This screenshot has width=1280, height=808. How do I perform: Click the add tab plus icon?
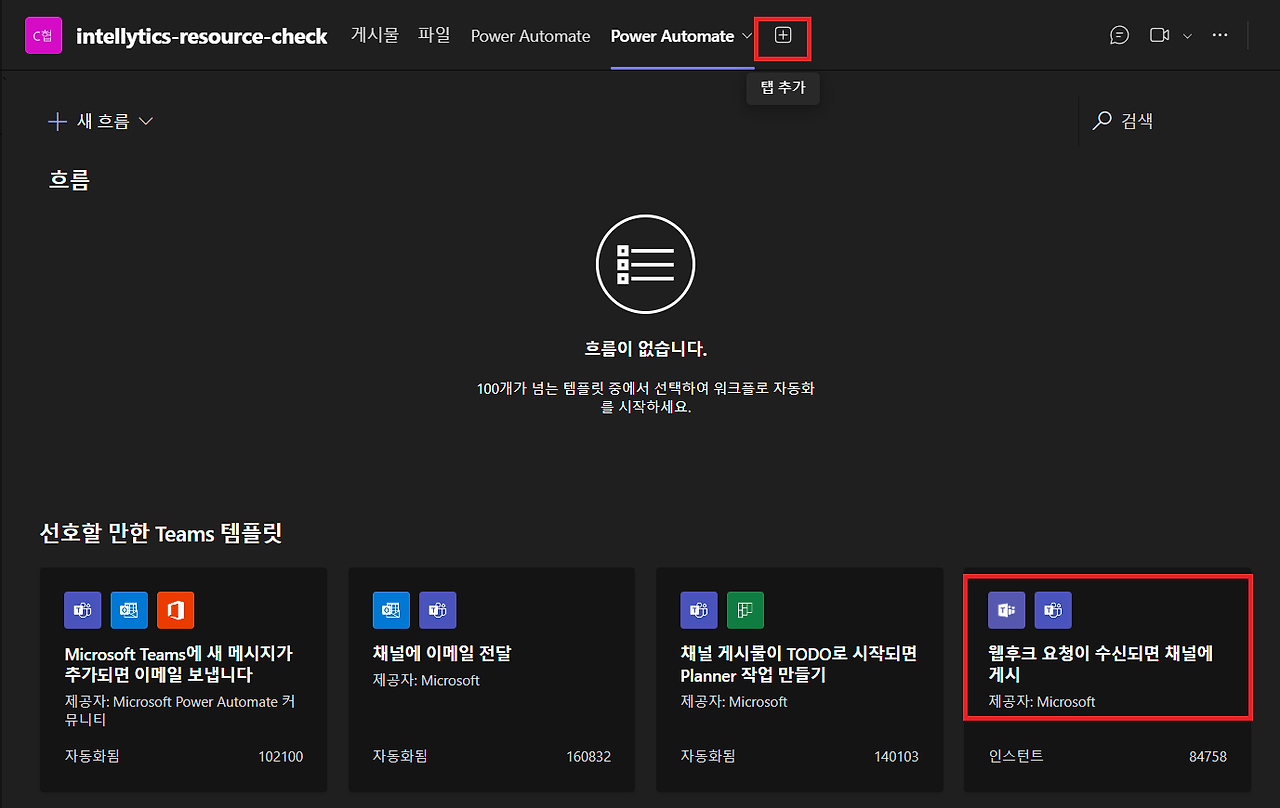pyautogui.click(x=783, y=36)
